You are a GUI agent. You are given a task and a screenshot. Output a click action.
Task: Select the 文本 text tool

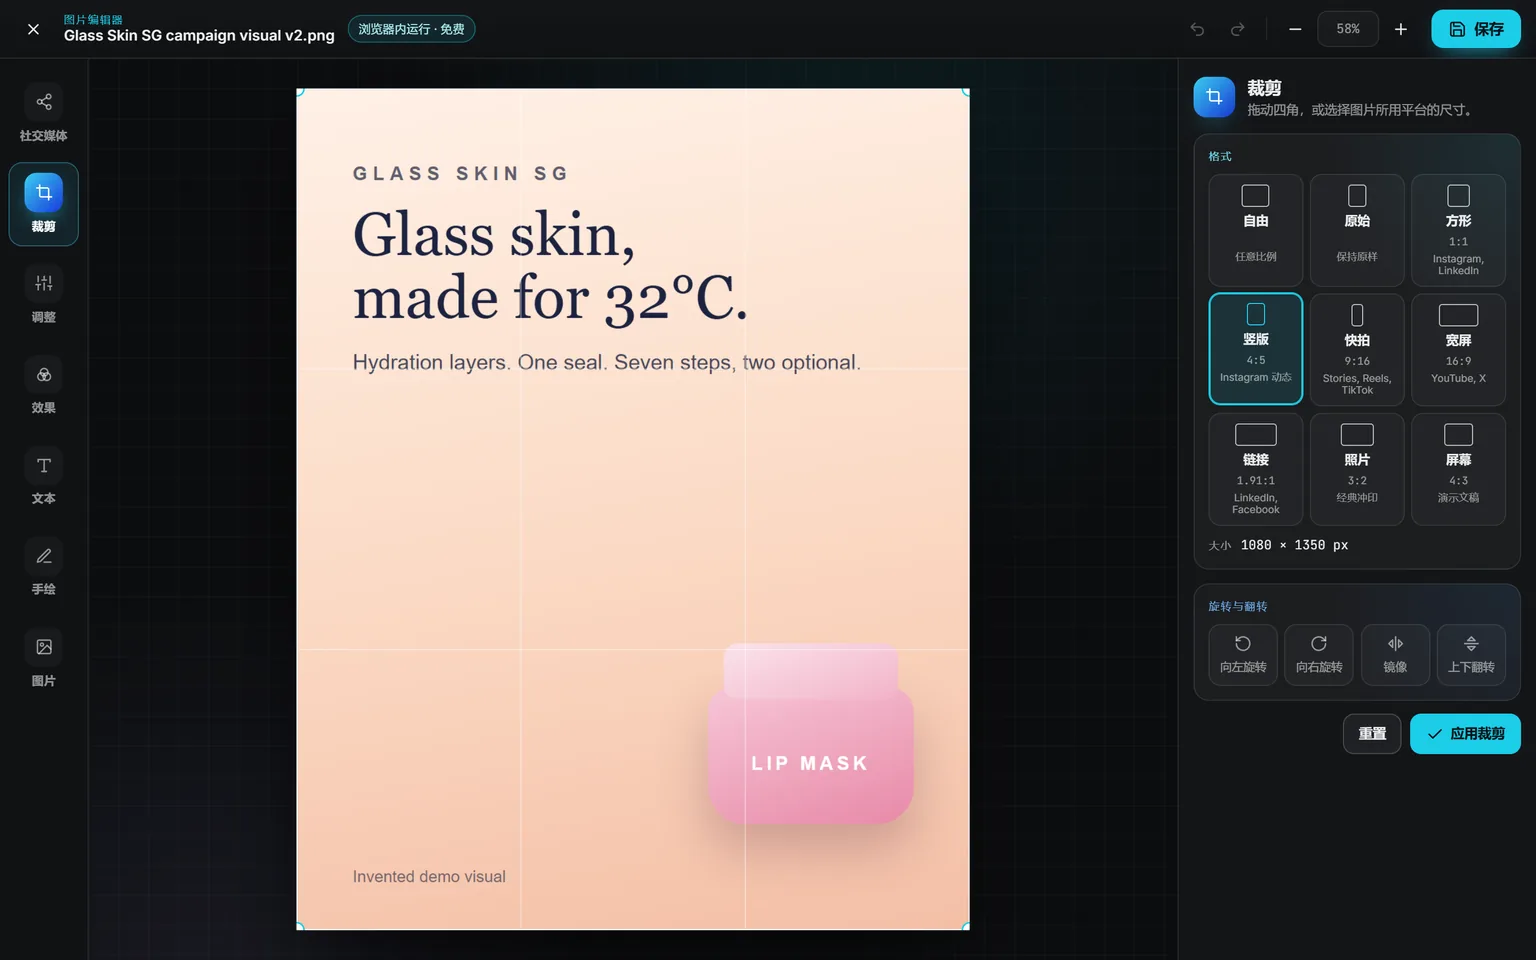pos(44,477)
